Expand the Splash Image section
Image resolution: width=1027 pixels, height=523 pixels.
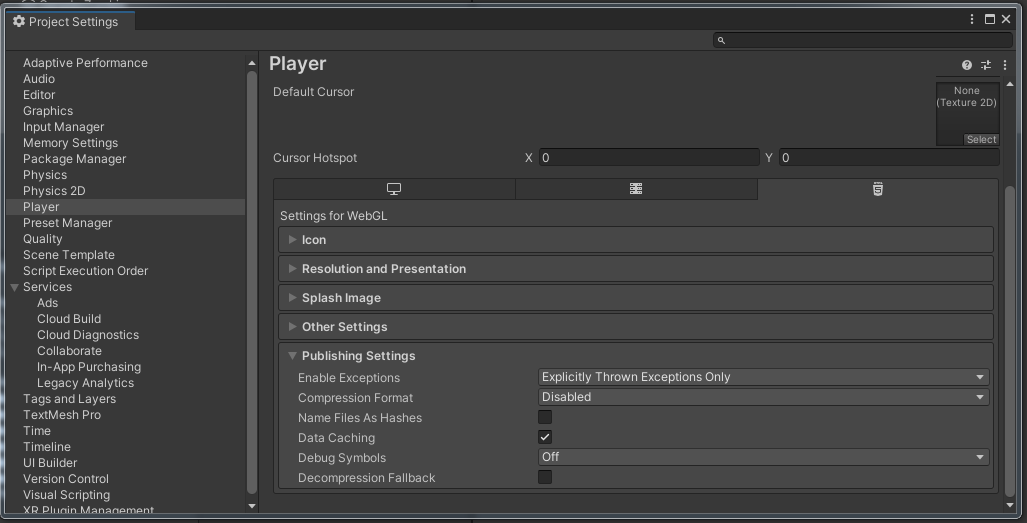[x=635, y=298]
